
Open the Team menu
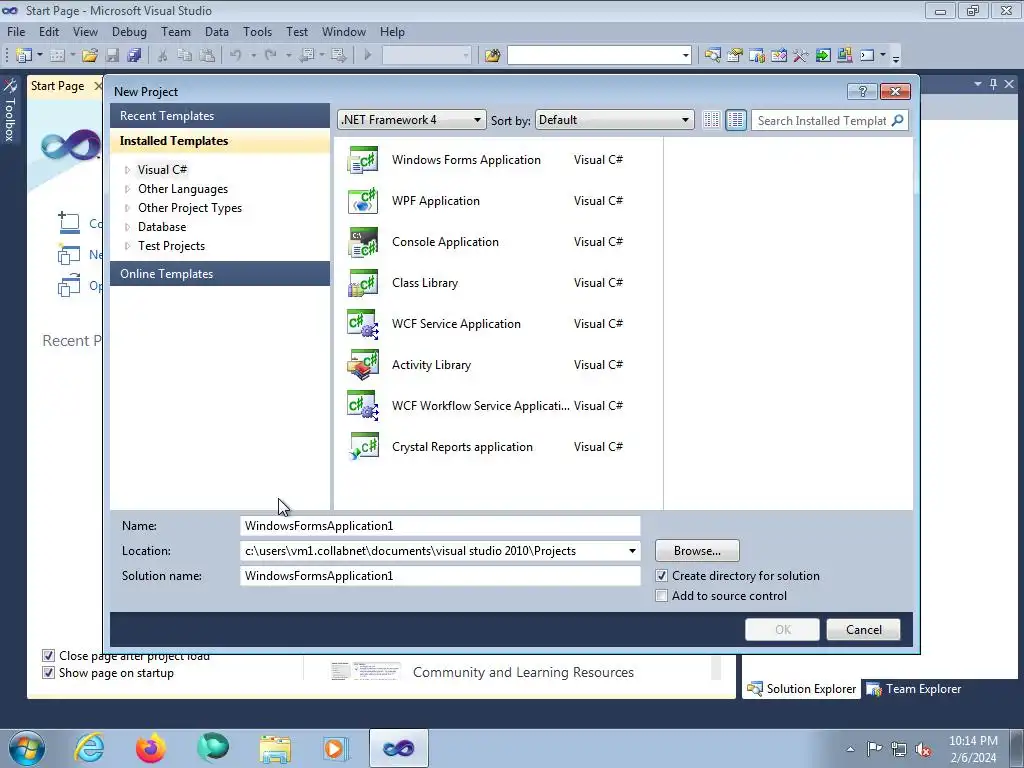(x=176, y=32)
